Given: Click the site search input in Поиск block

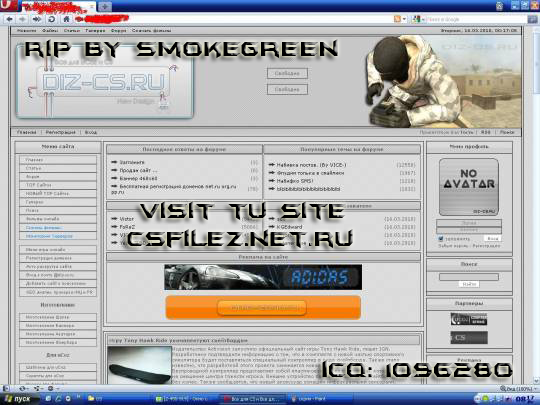Looking at the screenshot, I should 469,277.
